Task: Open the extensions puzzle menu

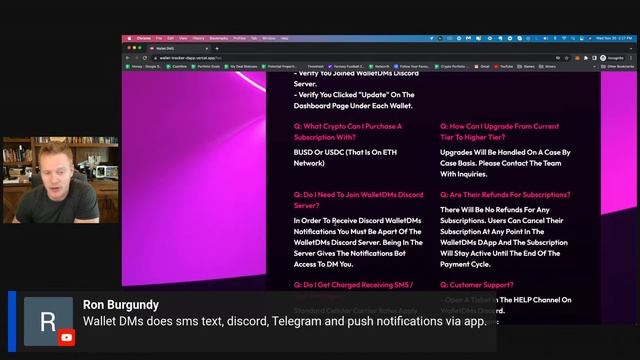Action: [x=586, y=58]
